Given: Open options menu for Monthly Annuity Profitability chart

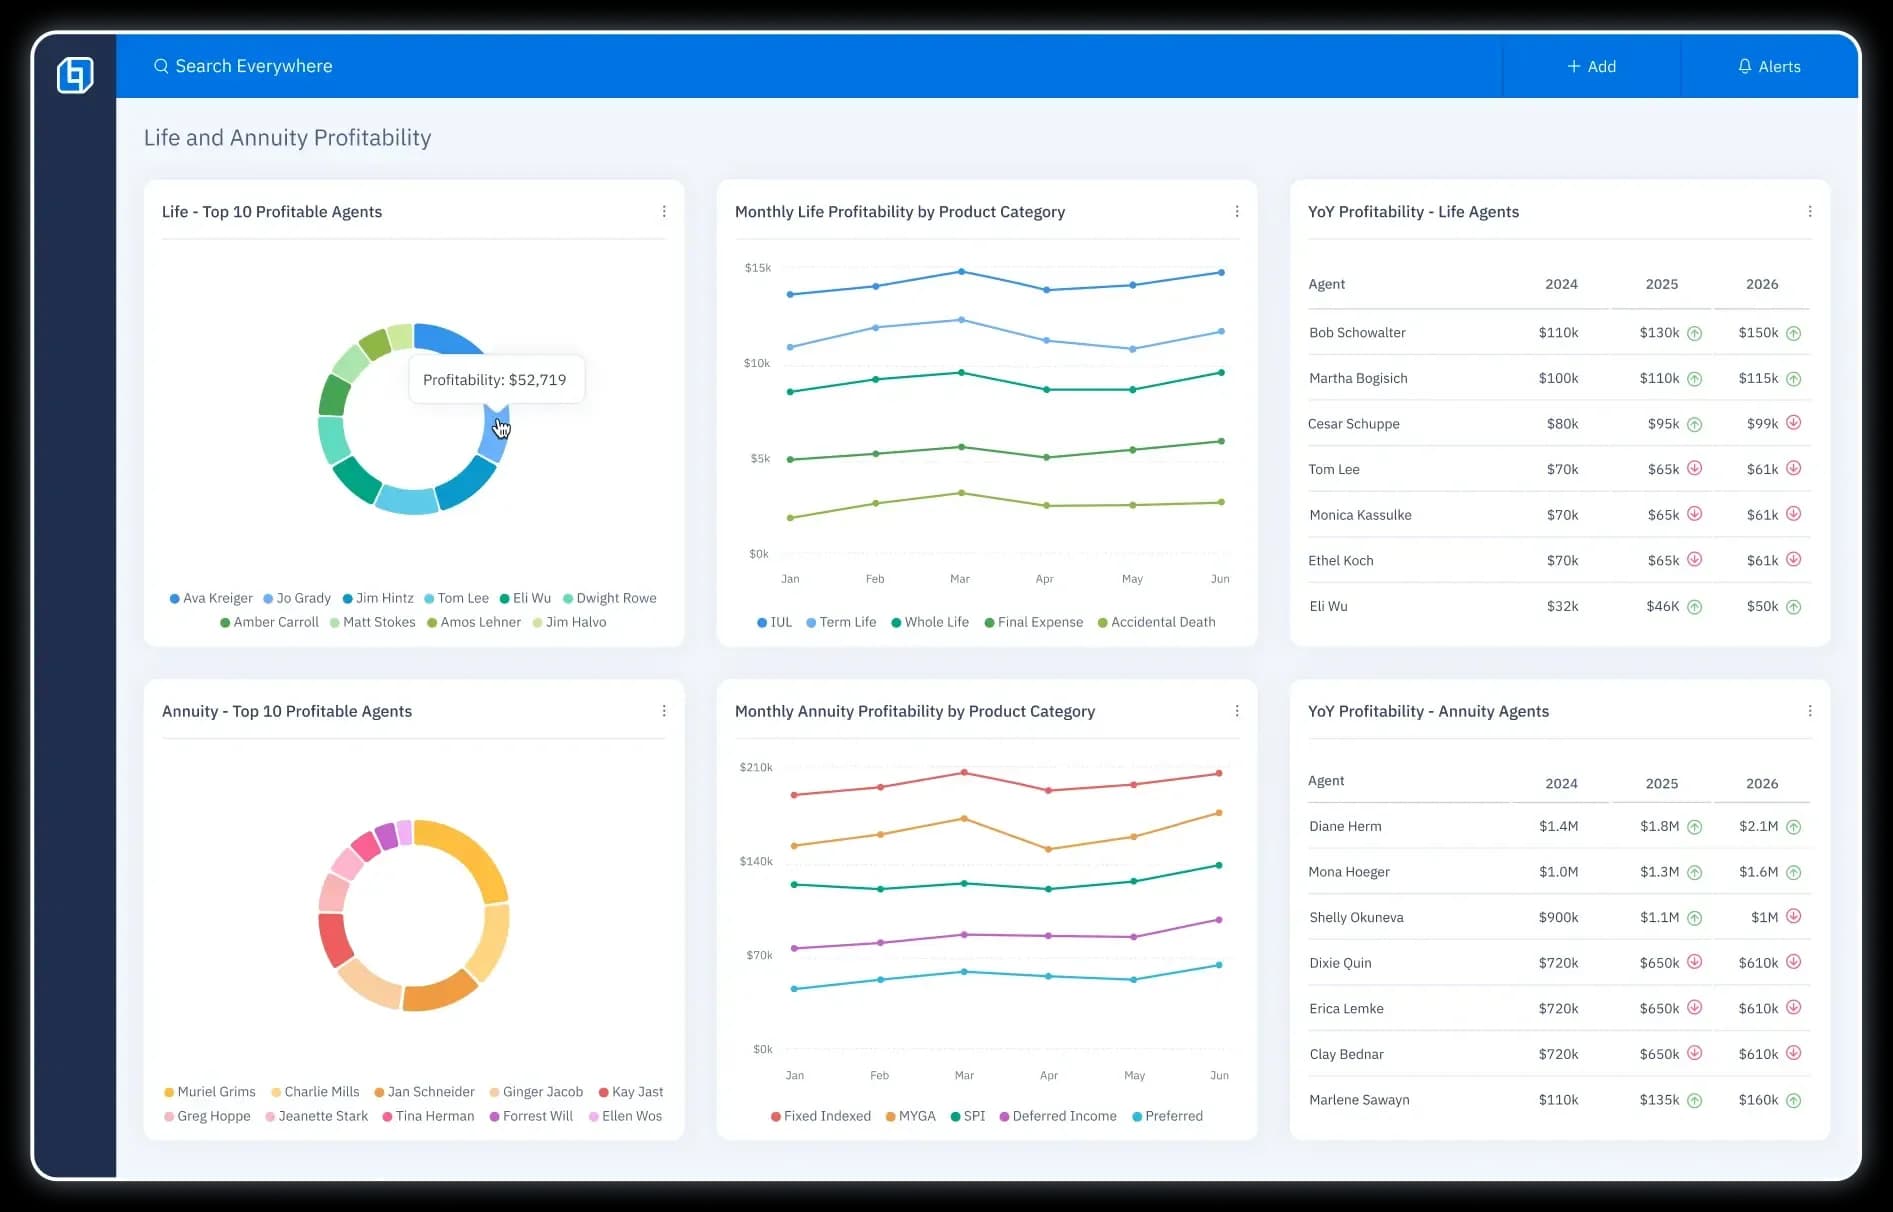Looking at the screenshot, I should click(1237, 711).
